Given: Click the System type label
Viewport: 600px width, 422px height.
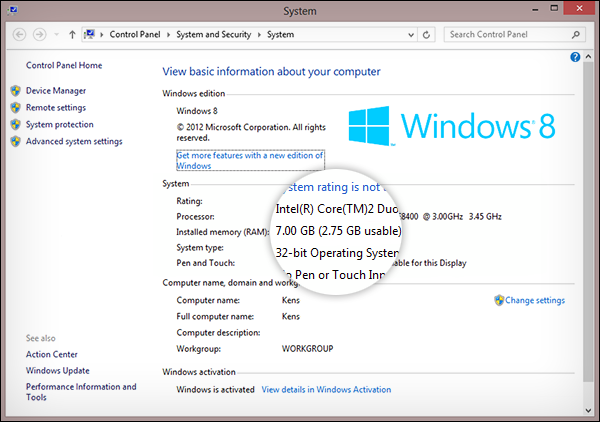Looking at the screenshot, I should (x=200, y=248).
